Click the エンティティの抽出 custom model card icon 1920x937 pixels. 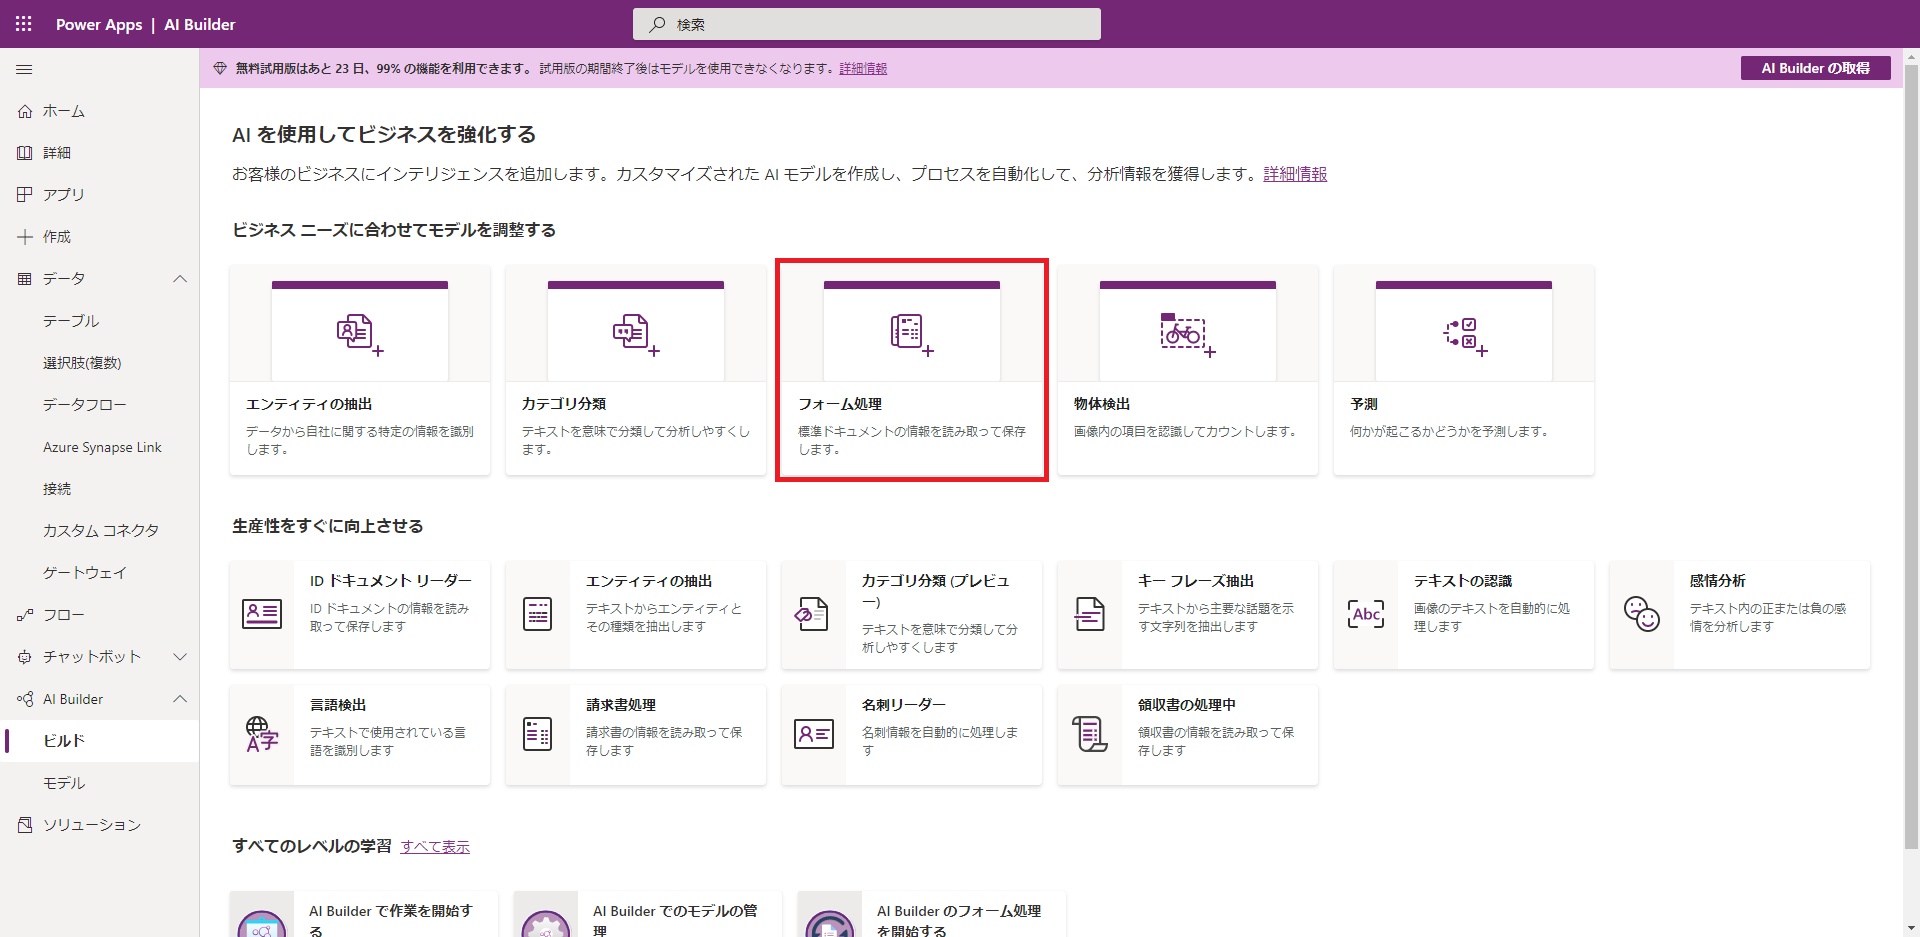(360, 334)
